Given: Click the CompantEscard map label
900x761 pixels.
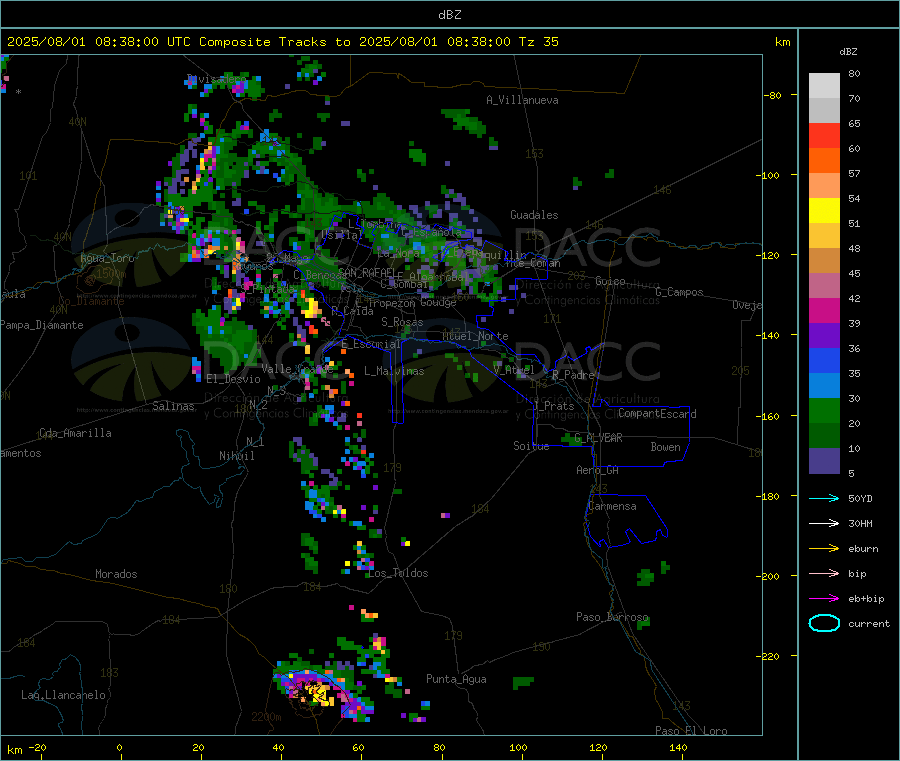Looking at the screenshot, I should click(x=657, y=413).
